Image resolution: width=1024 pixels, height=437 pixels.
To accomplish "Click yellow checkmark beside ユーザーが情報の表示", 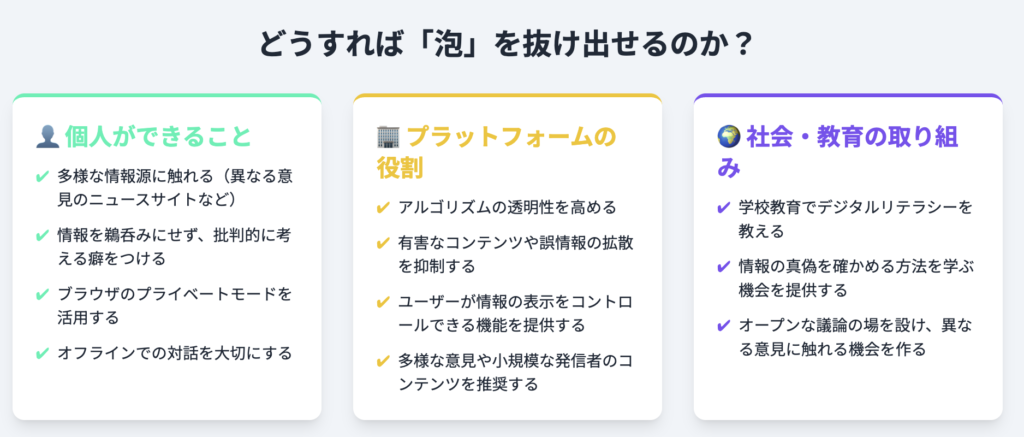I will click(x=383, y=303).
